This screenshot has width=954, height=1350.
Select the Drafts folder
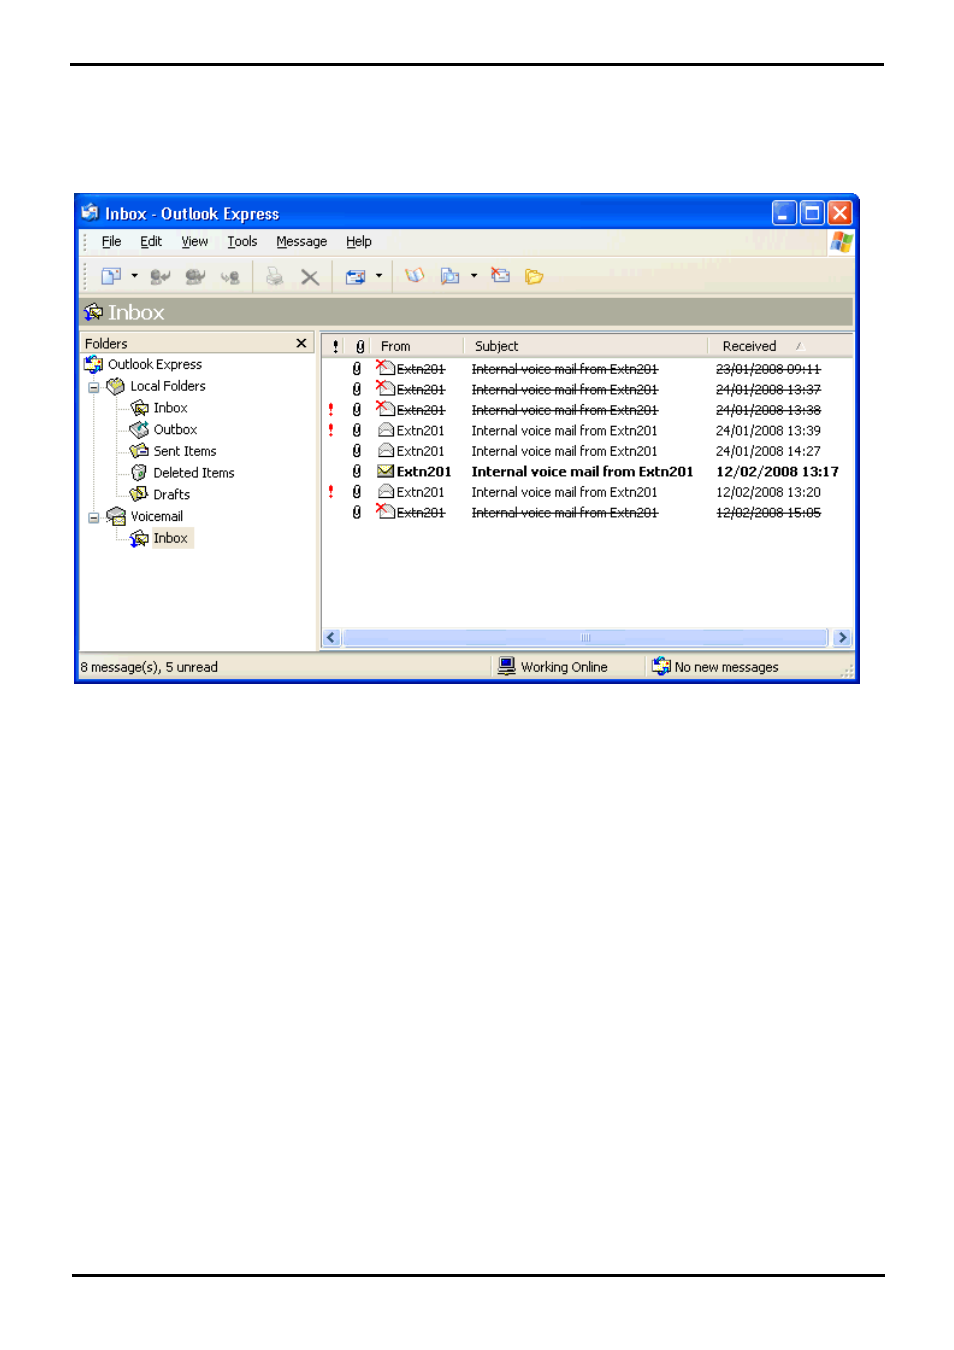(171, 495)
